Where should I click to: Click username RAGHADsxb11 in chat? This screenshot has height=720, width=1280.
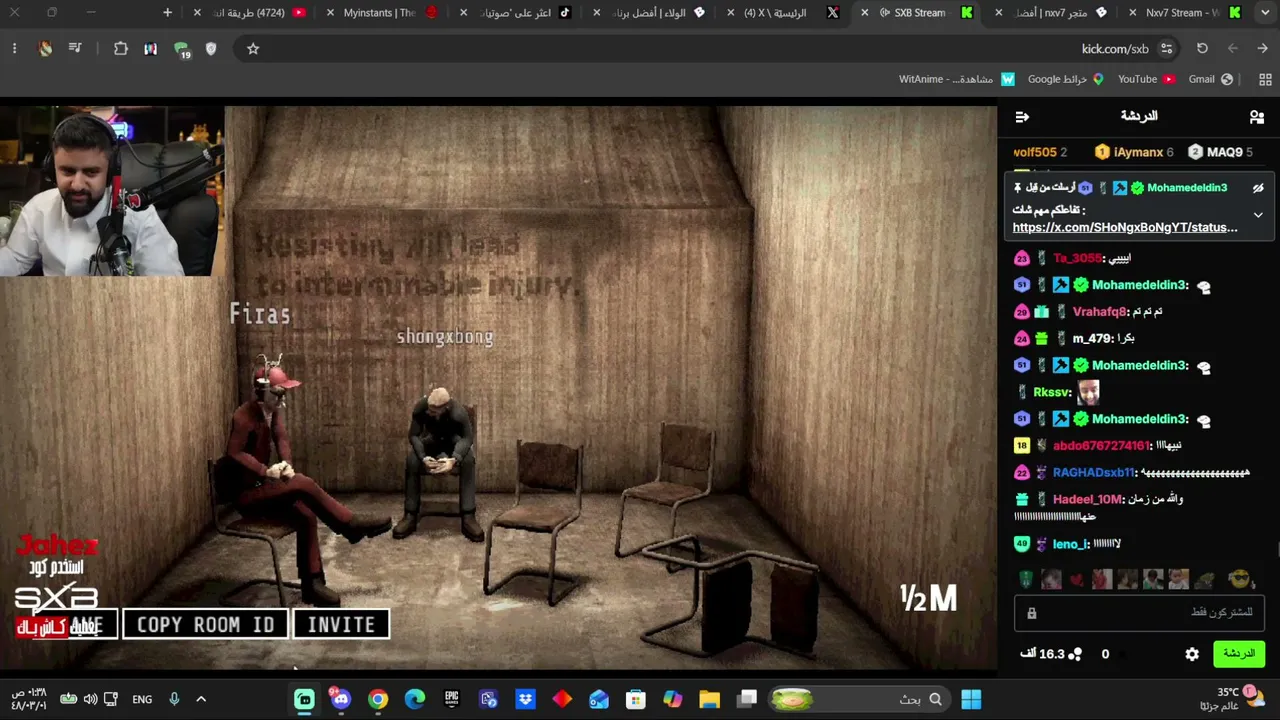tap(1094, 473)
